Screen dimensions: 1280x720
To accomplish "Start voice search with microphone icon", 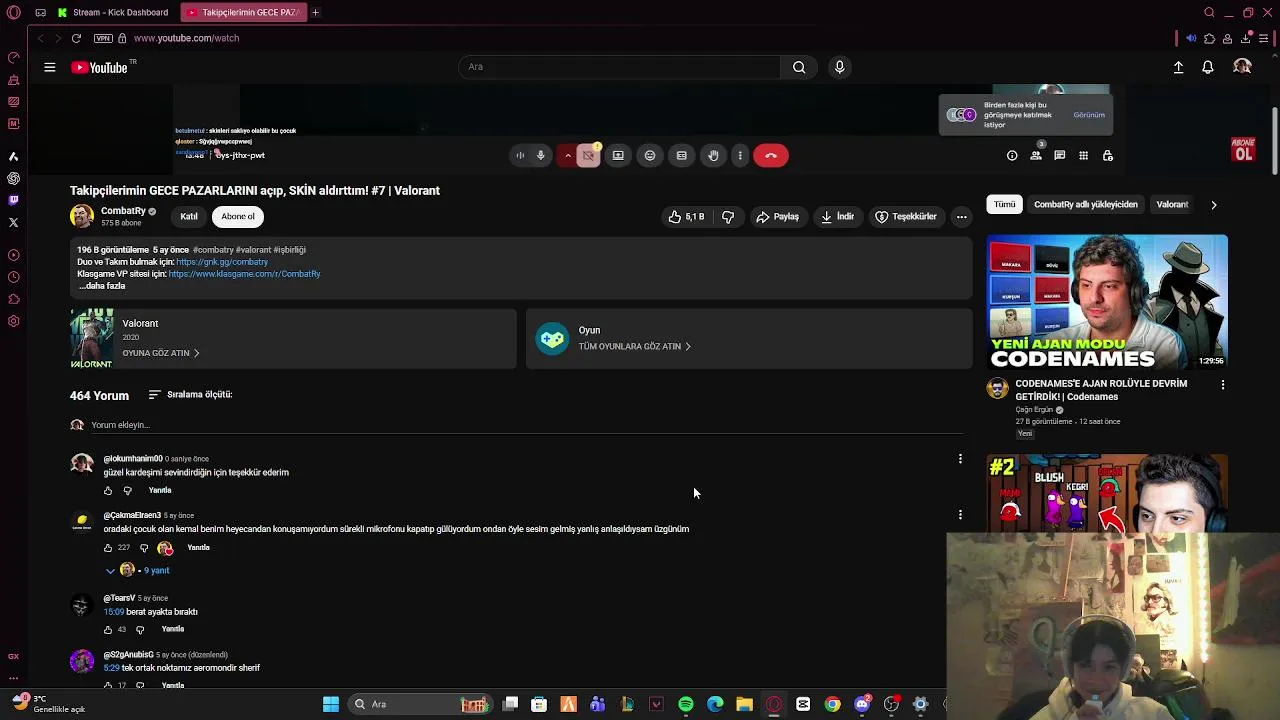I will click(839, 67).
